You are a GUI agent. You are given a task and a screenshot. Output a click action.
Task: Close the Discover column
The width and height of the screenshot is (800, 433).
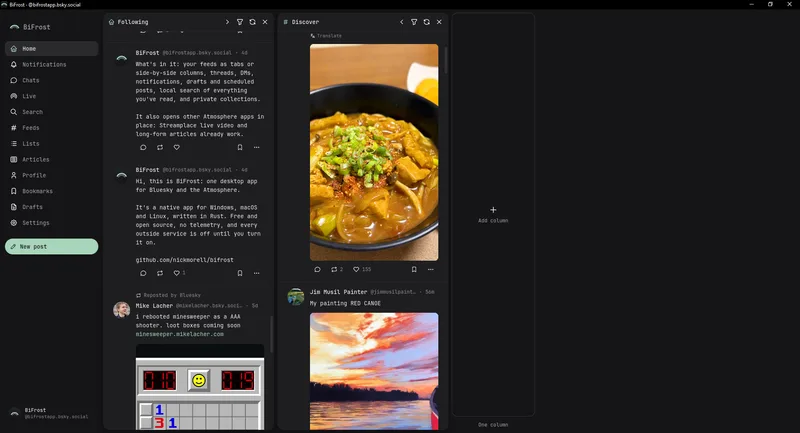(439, 22)
